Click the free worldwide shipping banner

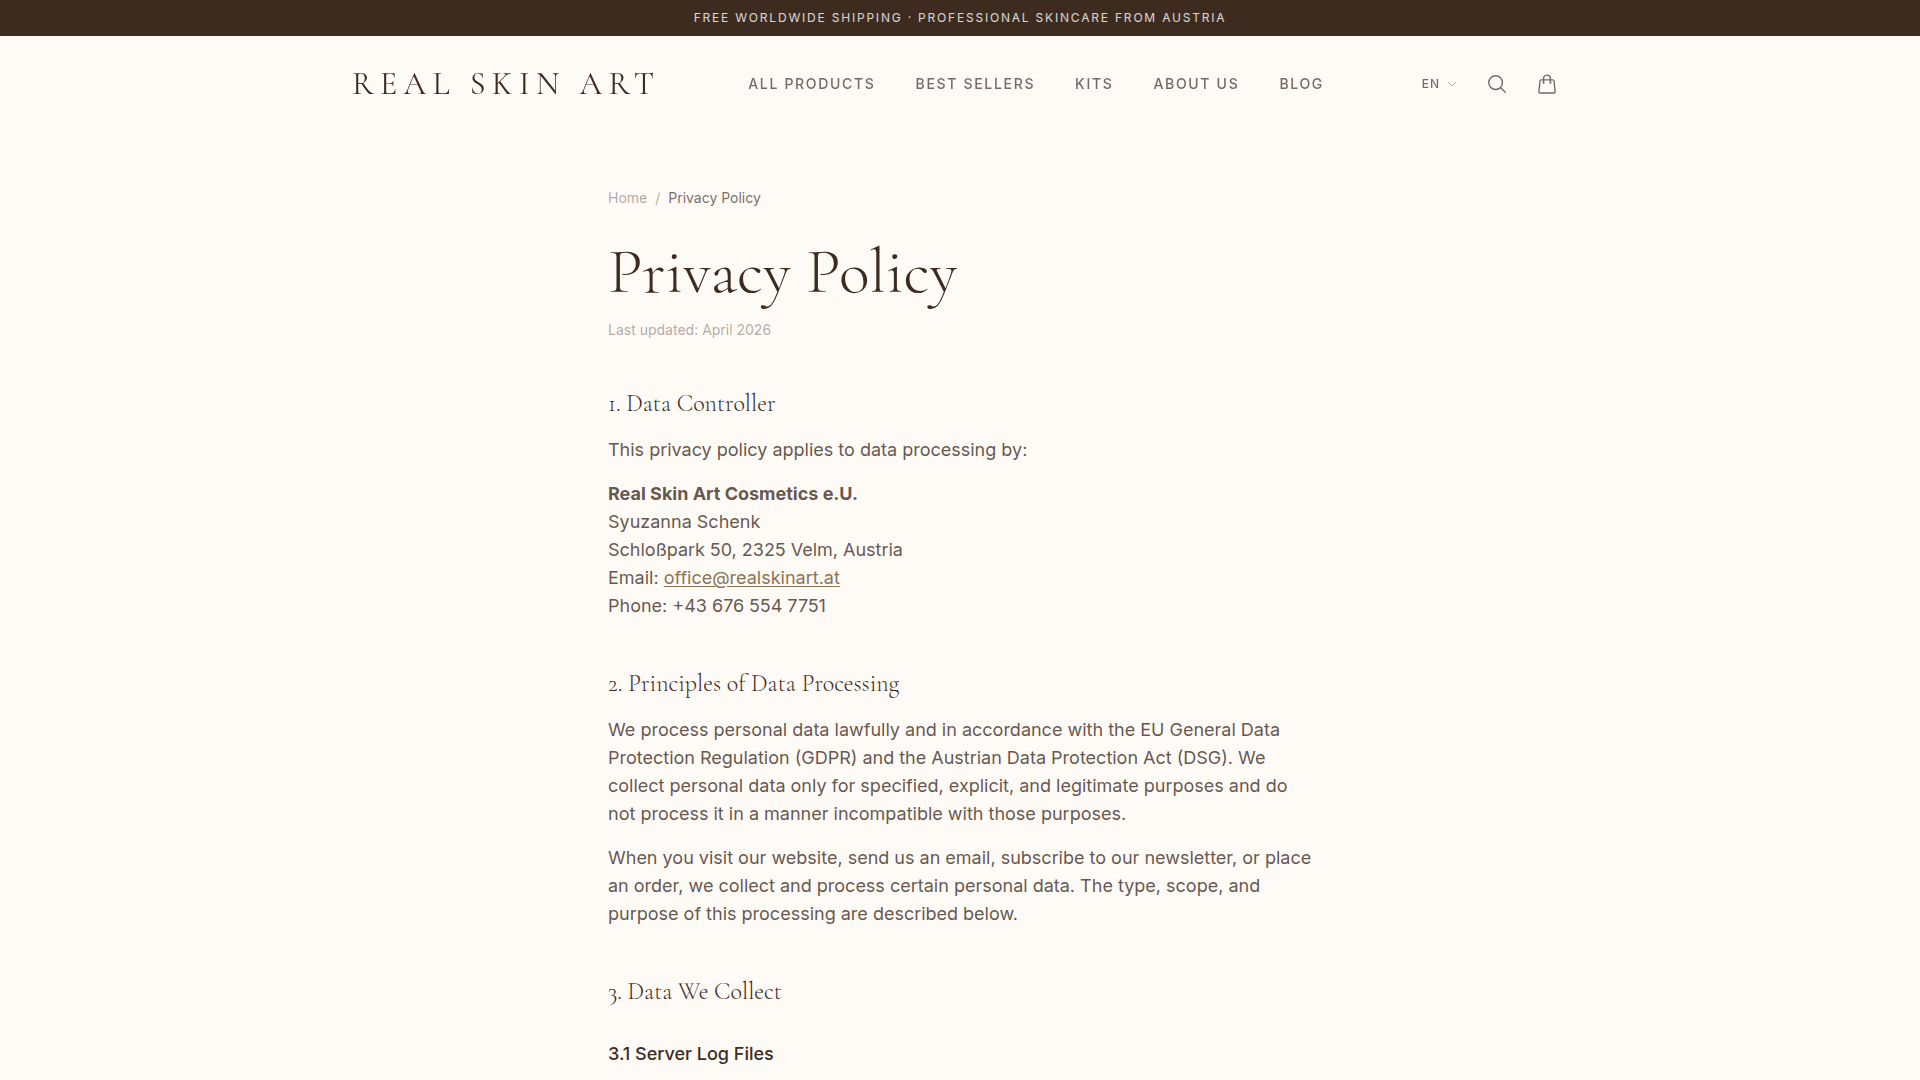pos(959,18)
